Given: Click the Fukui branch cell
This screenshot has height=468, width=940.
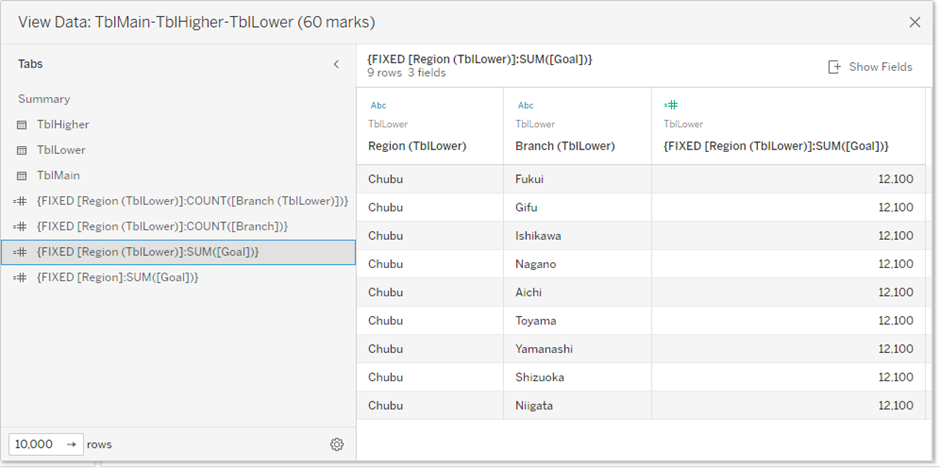Looking at the screenshot, I should pyautogui.click(x=577, y=179).
